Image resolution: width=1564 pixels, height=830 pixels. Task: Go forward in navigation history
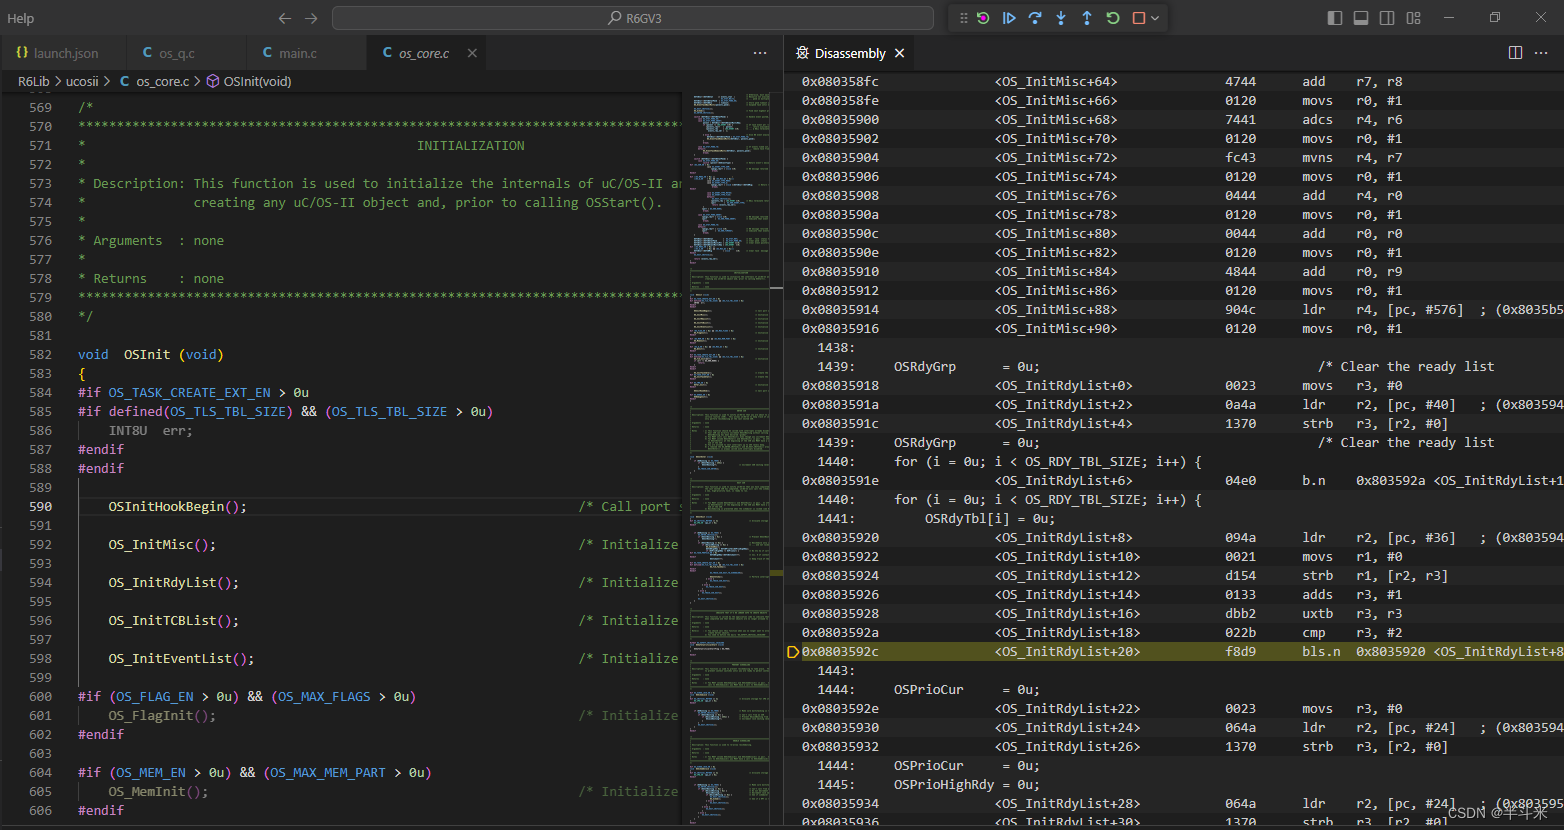[311, 18]
